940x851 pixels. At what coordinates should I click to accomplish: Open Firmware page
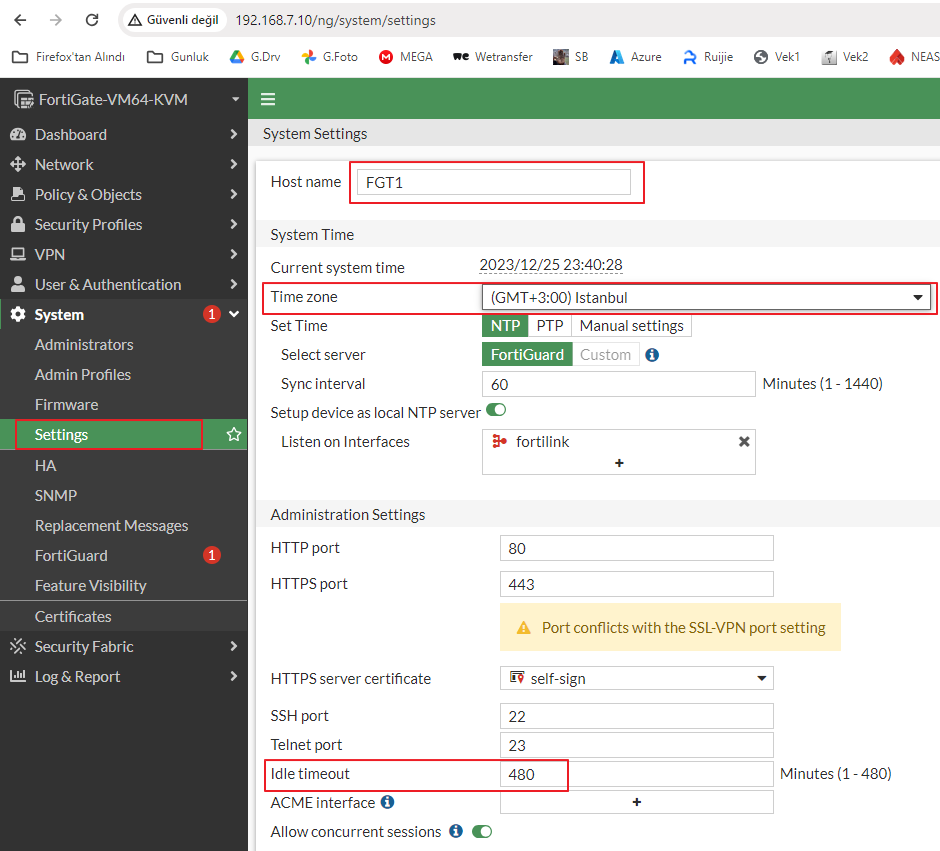pos(67,405)
